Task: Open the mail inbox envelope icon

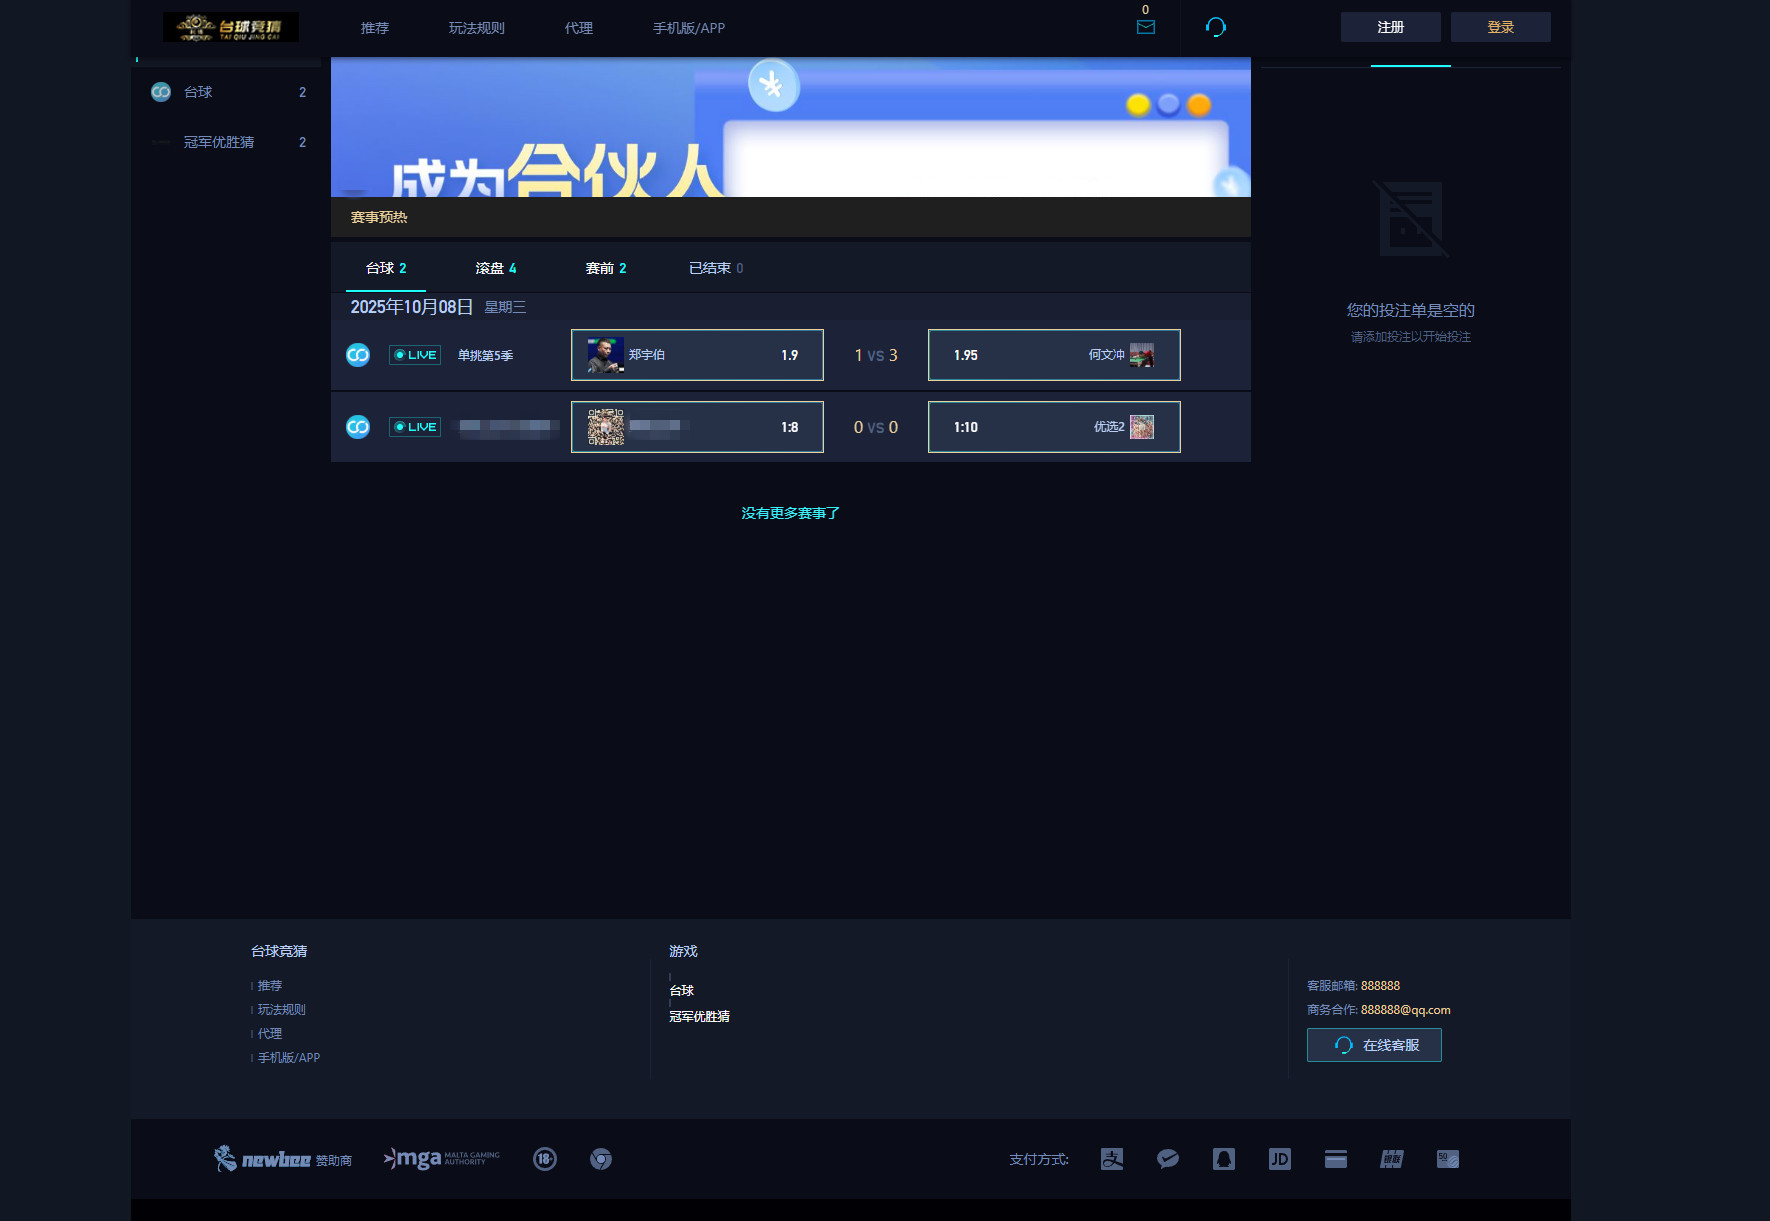Action: point(1146,27)
